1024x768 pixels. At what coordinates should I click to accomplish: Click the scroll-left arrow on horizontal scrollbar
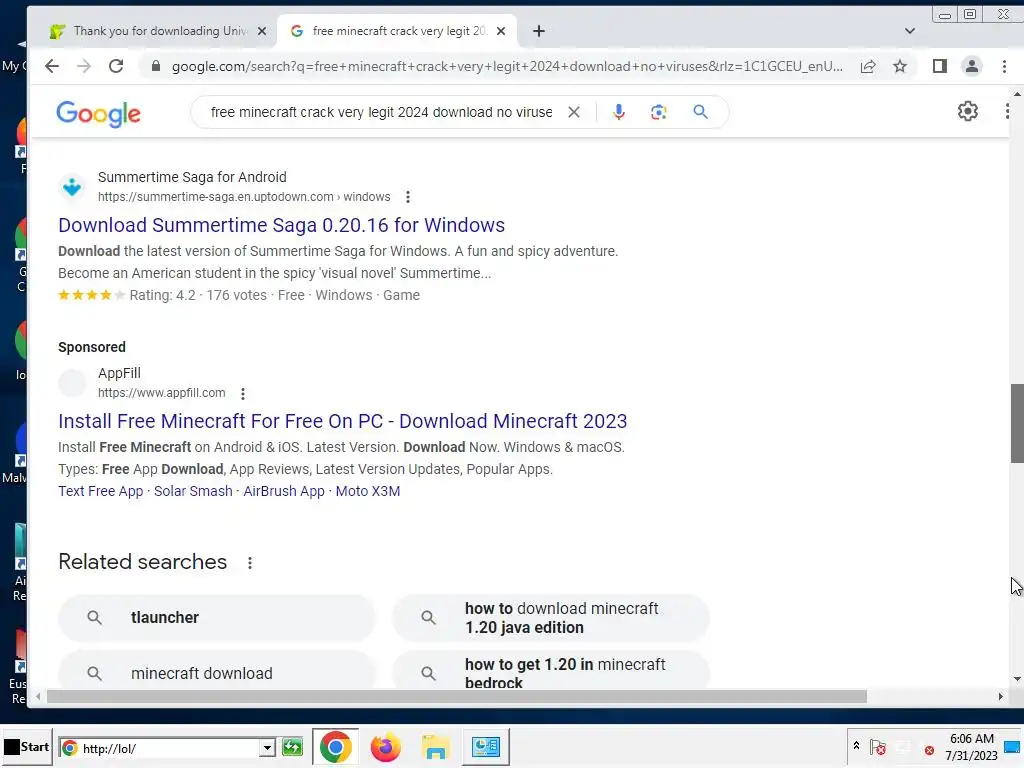tap(38, 697)
